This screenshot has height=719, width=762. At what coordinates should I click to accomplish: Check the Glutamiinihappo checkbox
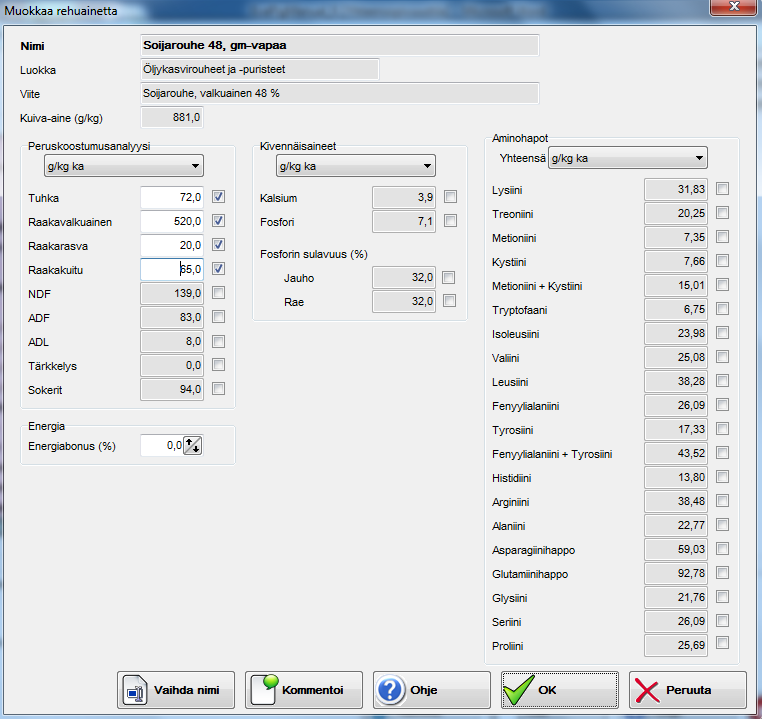click(723, 573)
